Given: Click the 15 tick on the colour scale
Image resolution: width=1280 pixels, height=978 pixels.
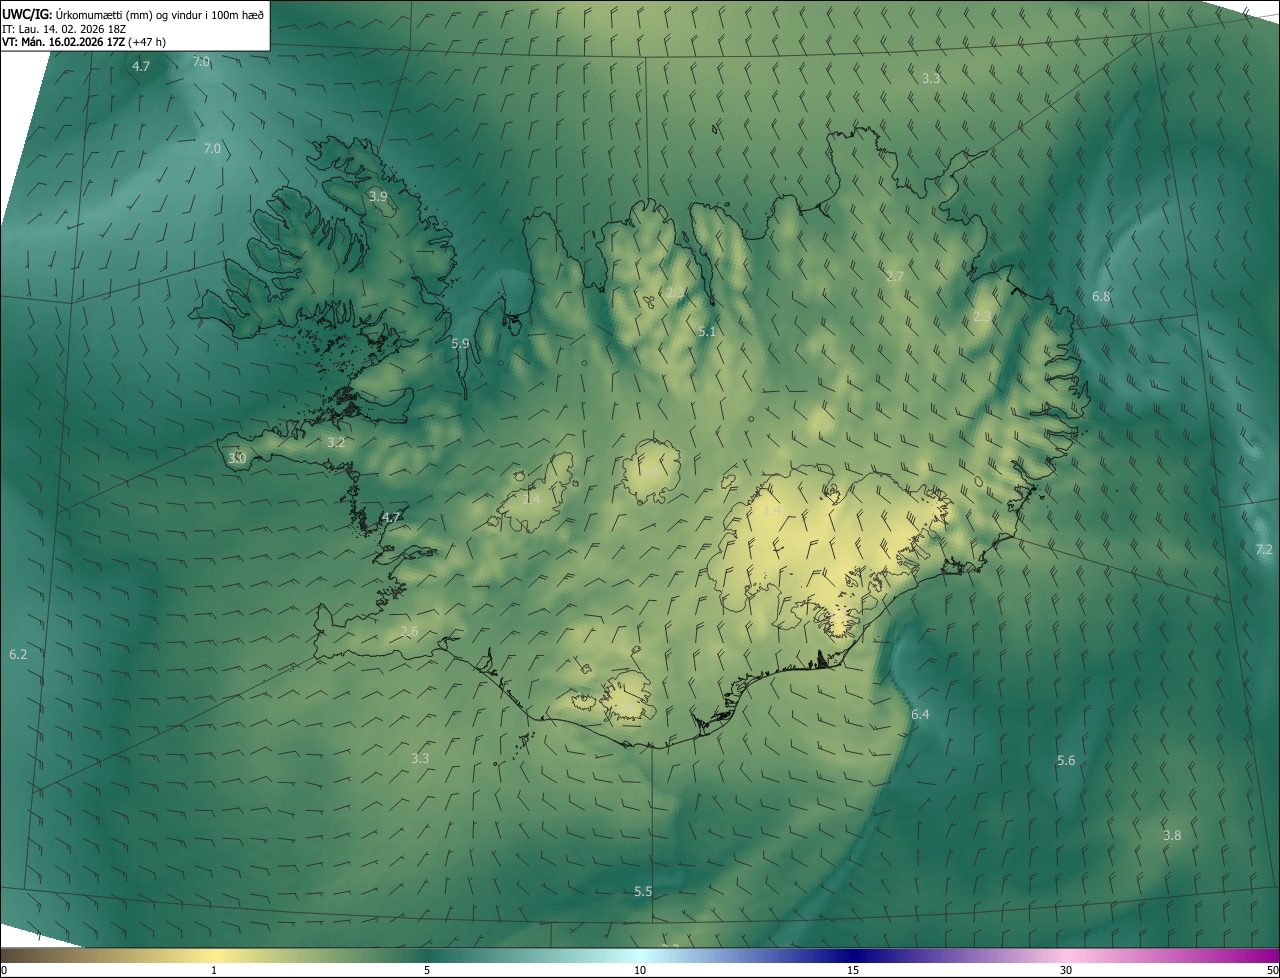Looking at the screenshot, I should click(853, 970).
